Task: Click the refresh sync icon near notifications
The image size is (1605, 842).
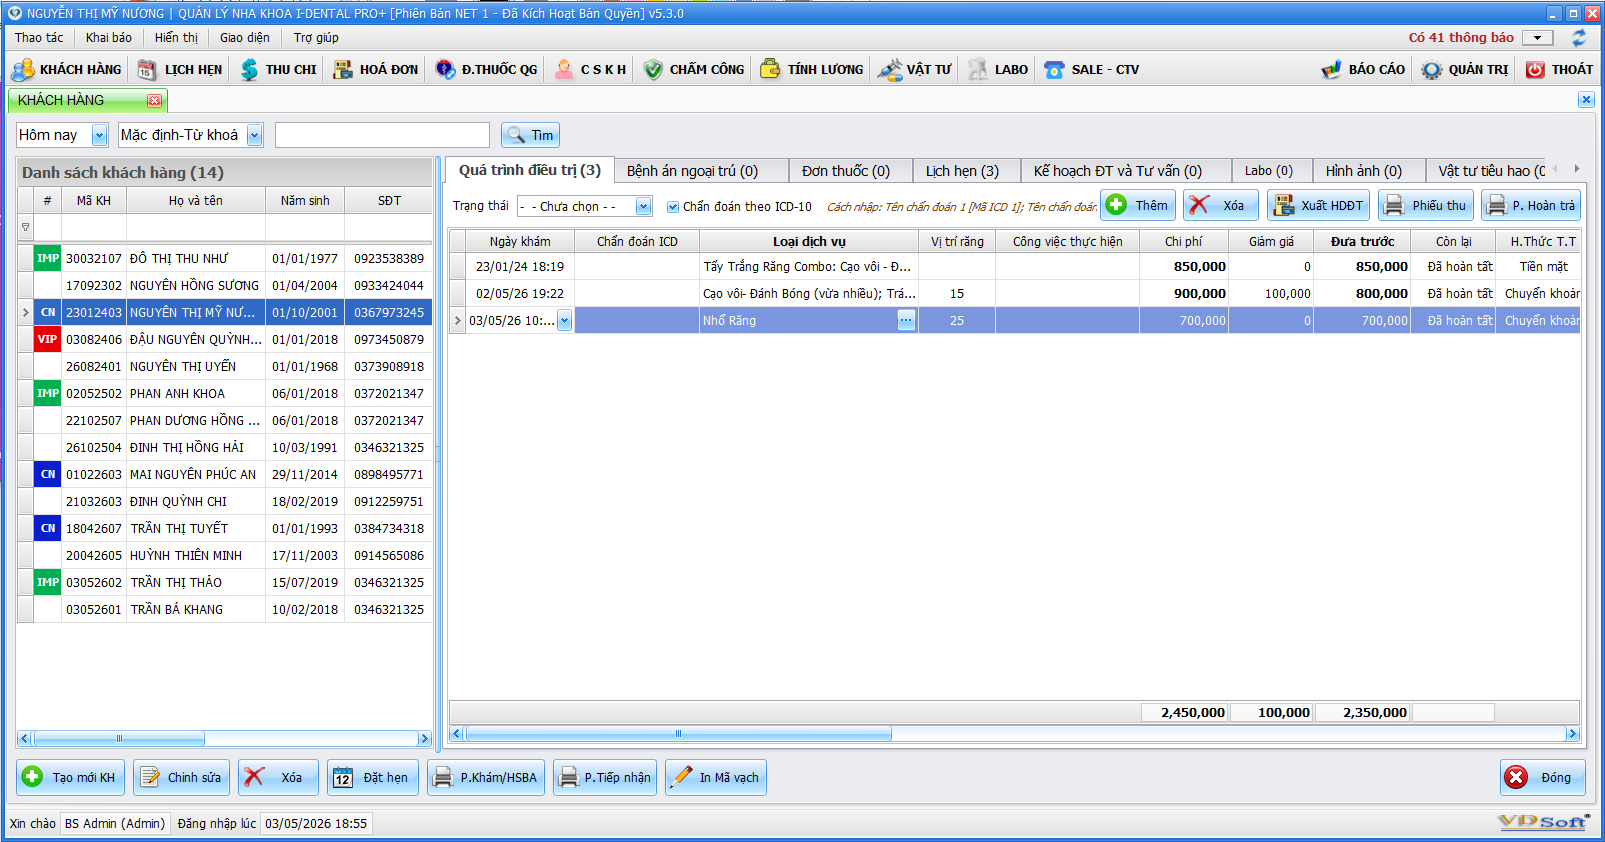Action: click(x=1579, y=38)
